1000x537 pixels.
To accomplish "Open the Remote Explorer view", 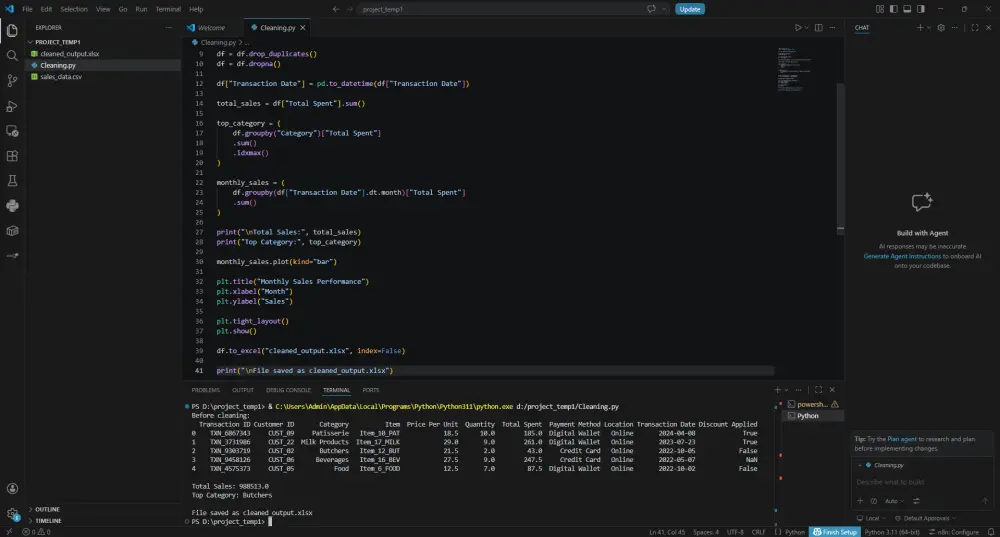I will point(12,131).
